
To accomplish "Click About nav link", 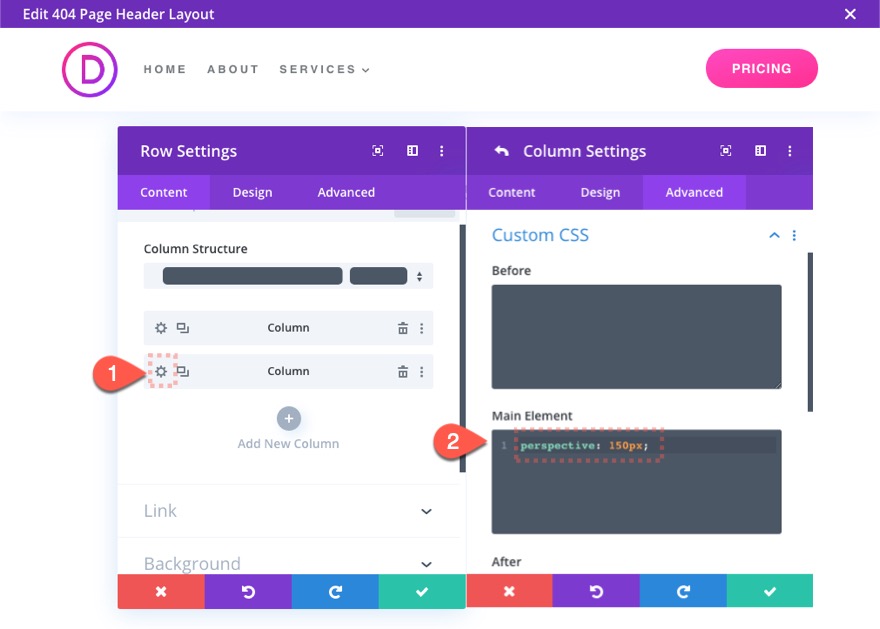I will click(x=233, y=70).
